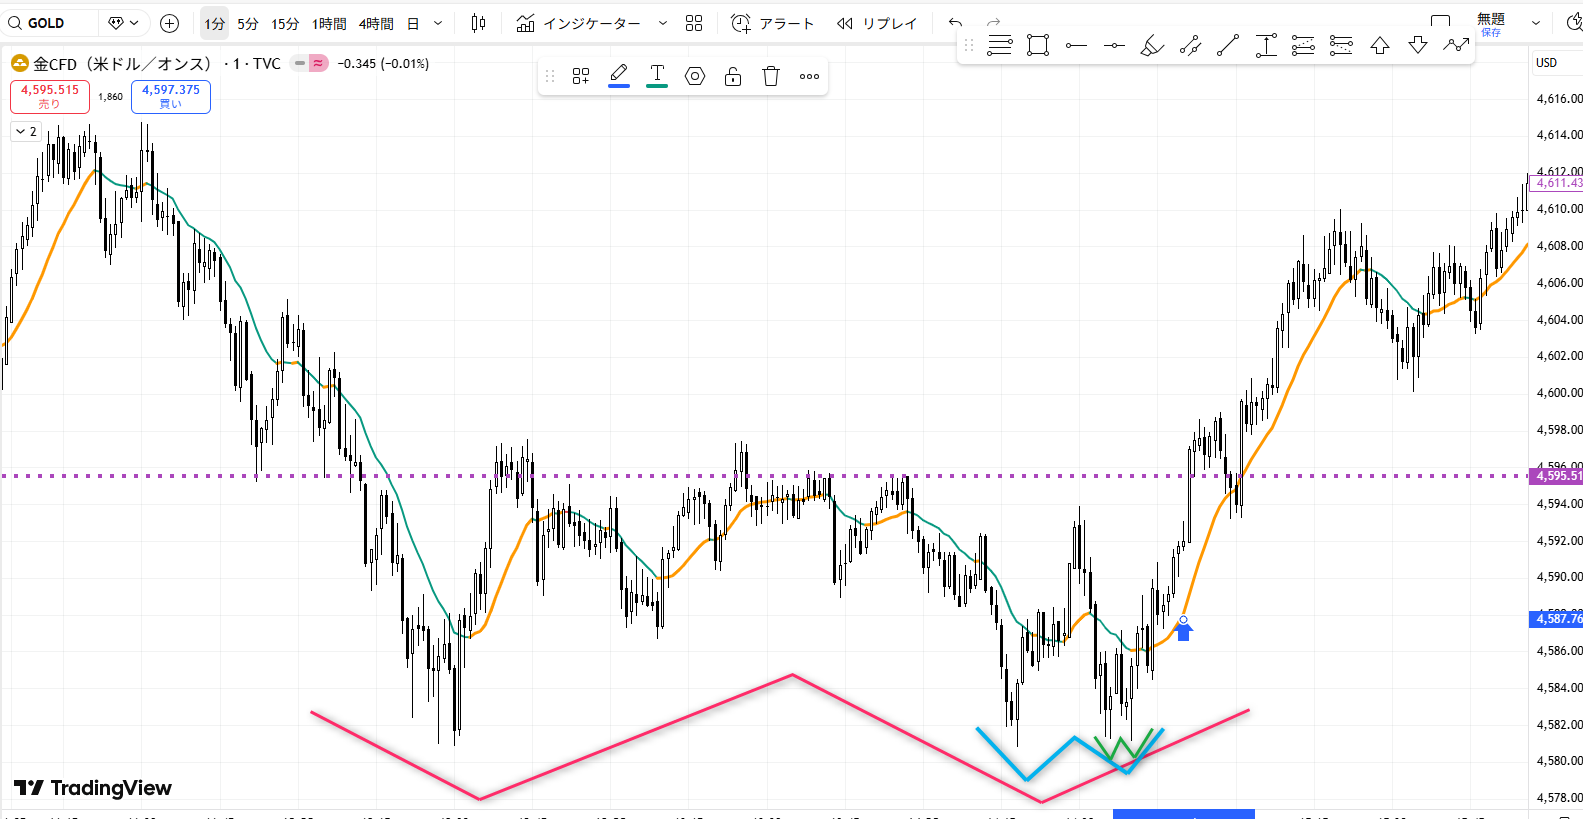
Task: Select the rectangle drawing tool in favorites toolbar
Action: tap(1038, 45)
